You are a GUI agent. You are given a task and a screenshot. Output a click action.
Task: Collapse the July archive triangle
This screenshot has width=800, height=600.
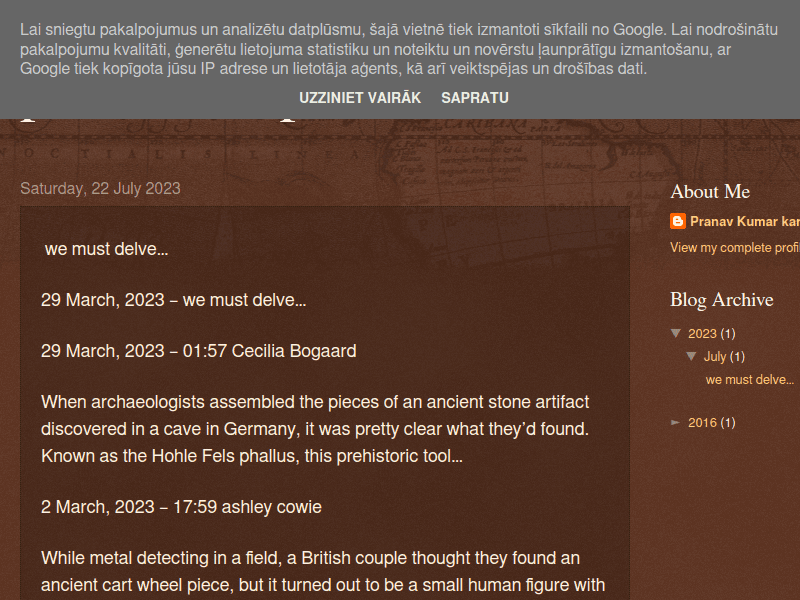(692, 356)
